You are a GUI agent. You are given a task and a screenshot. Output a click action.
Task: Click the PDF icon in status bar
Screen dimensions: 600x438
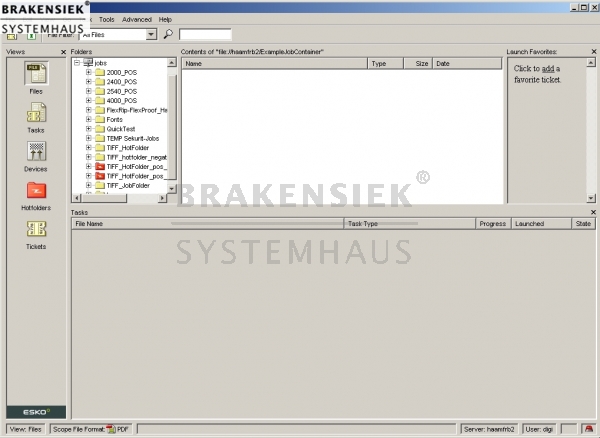[111, 429]
